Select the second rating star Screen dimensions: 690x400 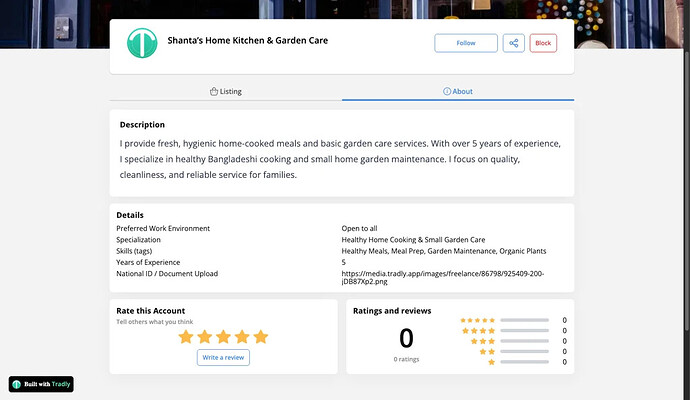click(204, 337)
